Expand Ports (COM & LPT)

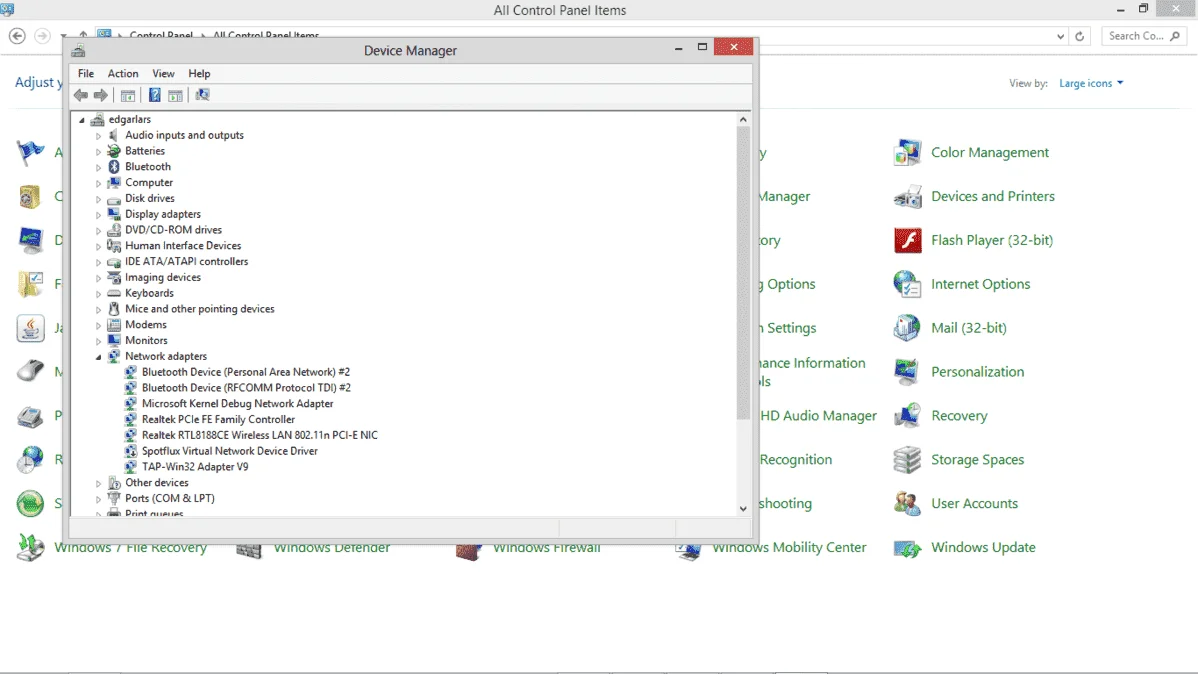coord(98,499)
